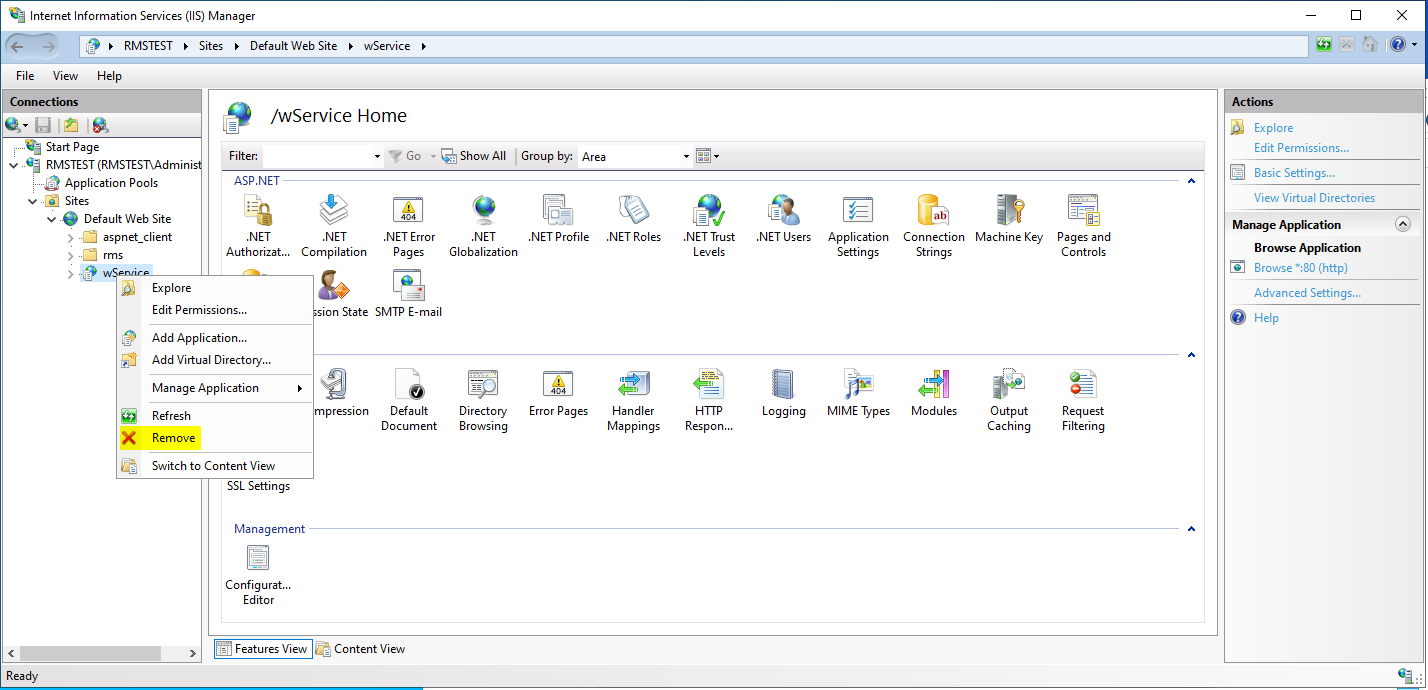1428x690 pixels.
Task: Collapse the Default Web Site node
Action: point(52,219)
